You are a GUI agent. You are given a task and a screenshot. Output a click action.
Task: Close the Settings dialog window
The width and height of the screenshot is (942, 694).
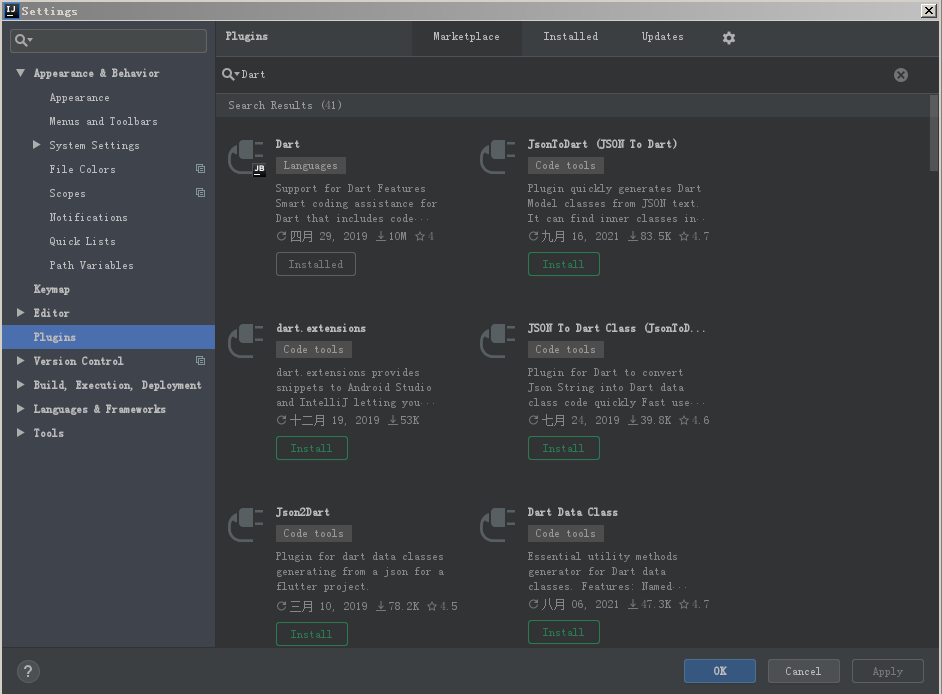coord(929,10)
